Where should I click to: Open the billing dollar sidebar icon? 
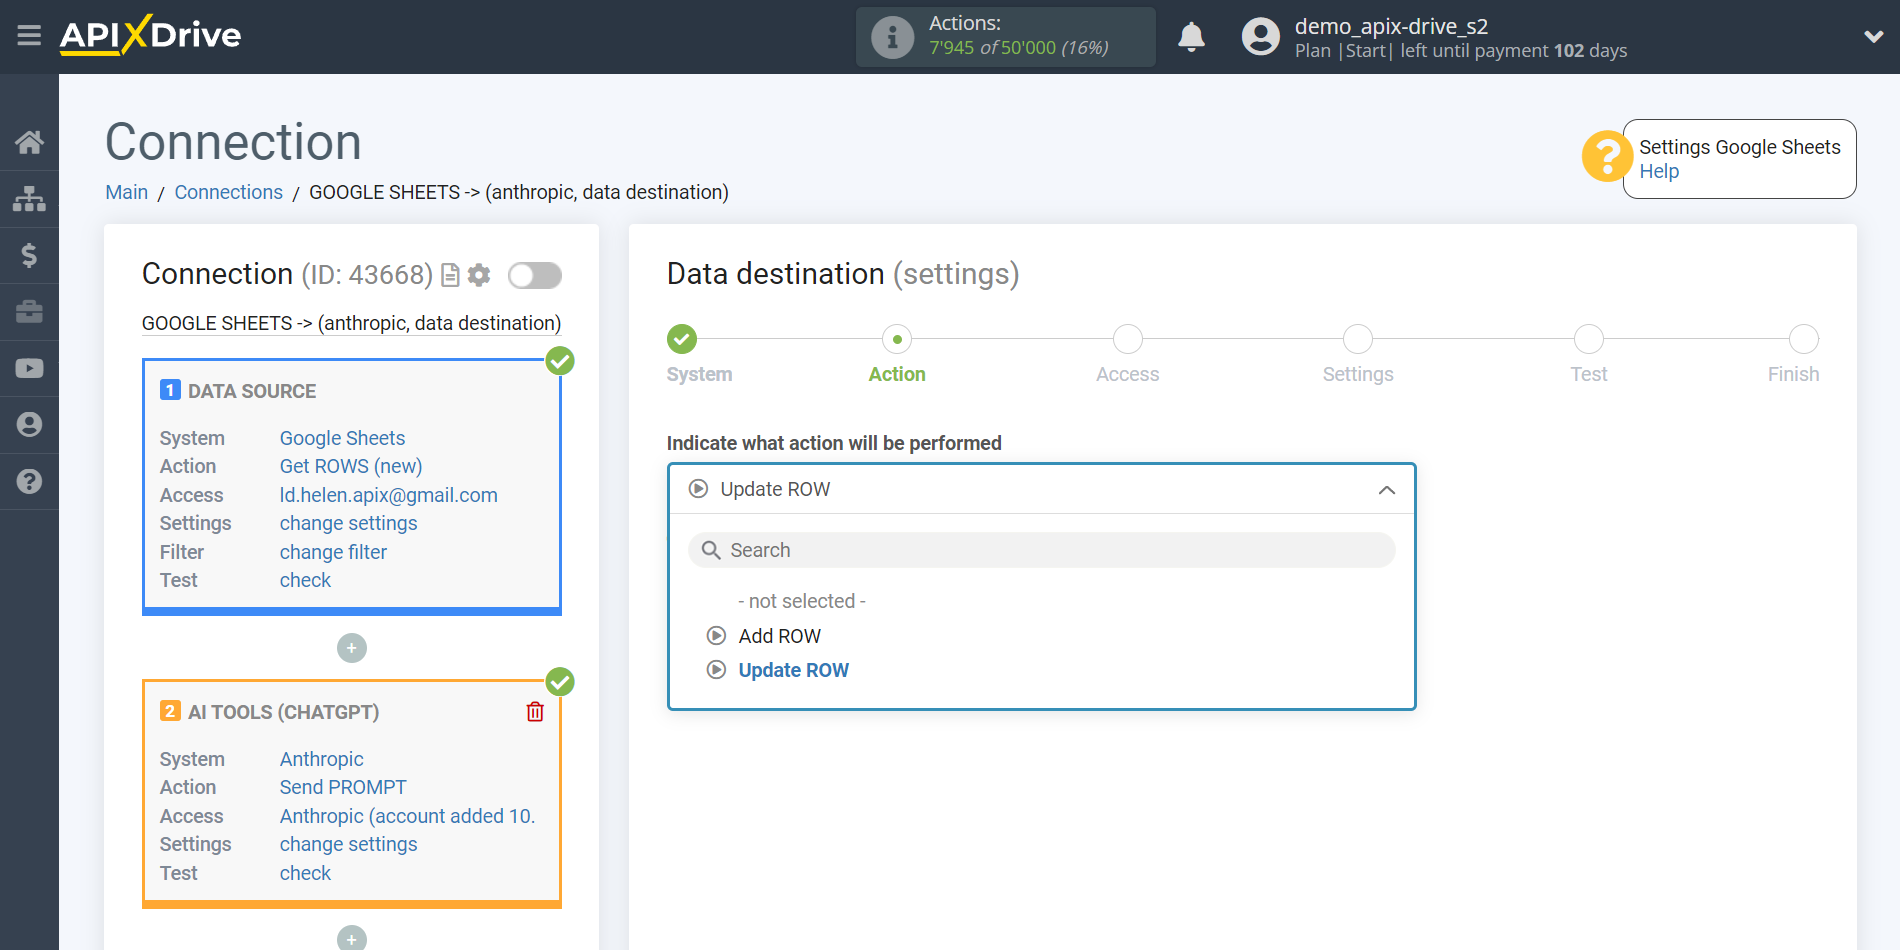(x=29, y=255)
